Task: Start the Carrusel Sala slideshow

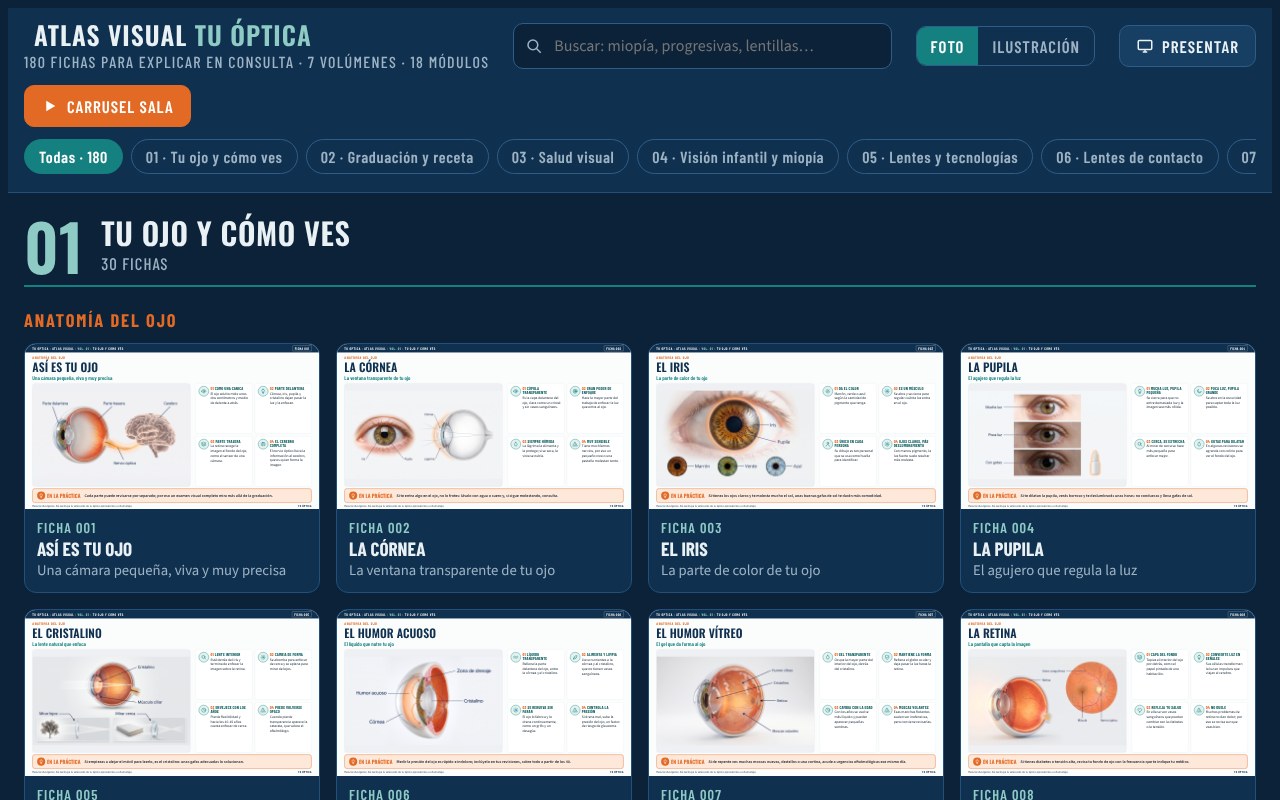Action: pos(107,106)
